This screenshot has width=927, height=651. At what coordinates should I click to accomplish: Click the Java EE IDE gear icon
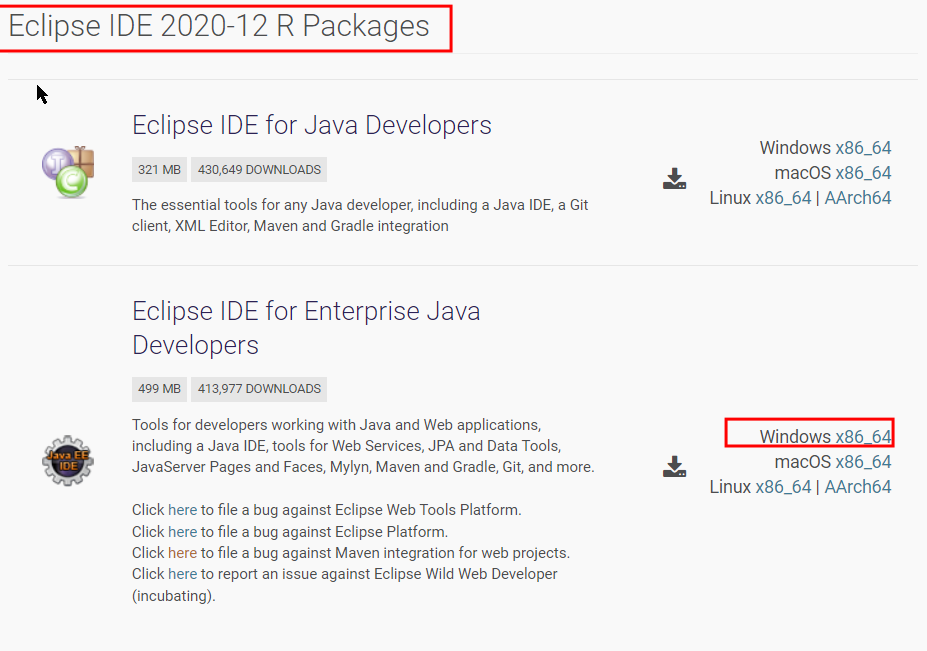click(68, 461)
